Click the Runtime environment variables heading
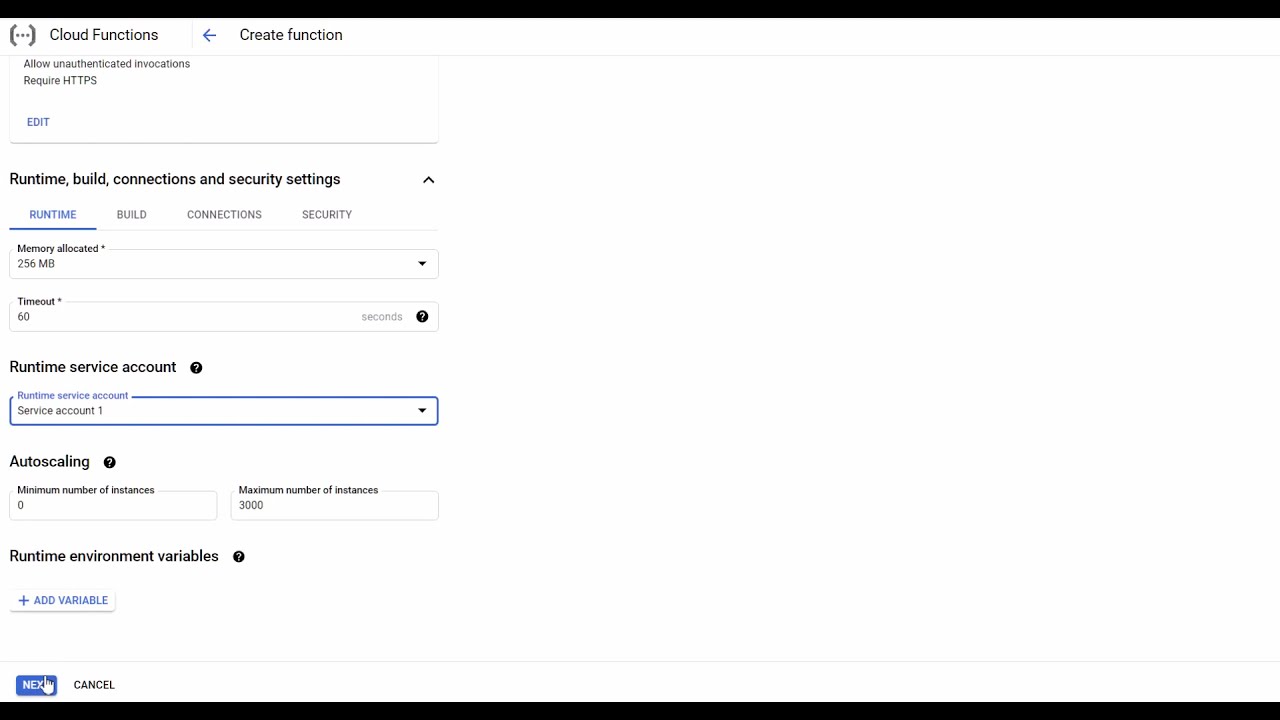This screenshot has height=720, width=1280. coord(114,556)
